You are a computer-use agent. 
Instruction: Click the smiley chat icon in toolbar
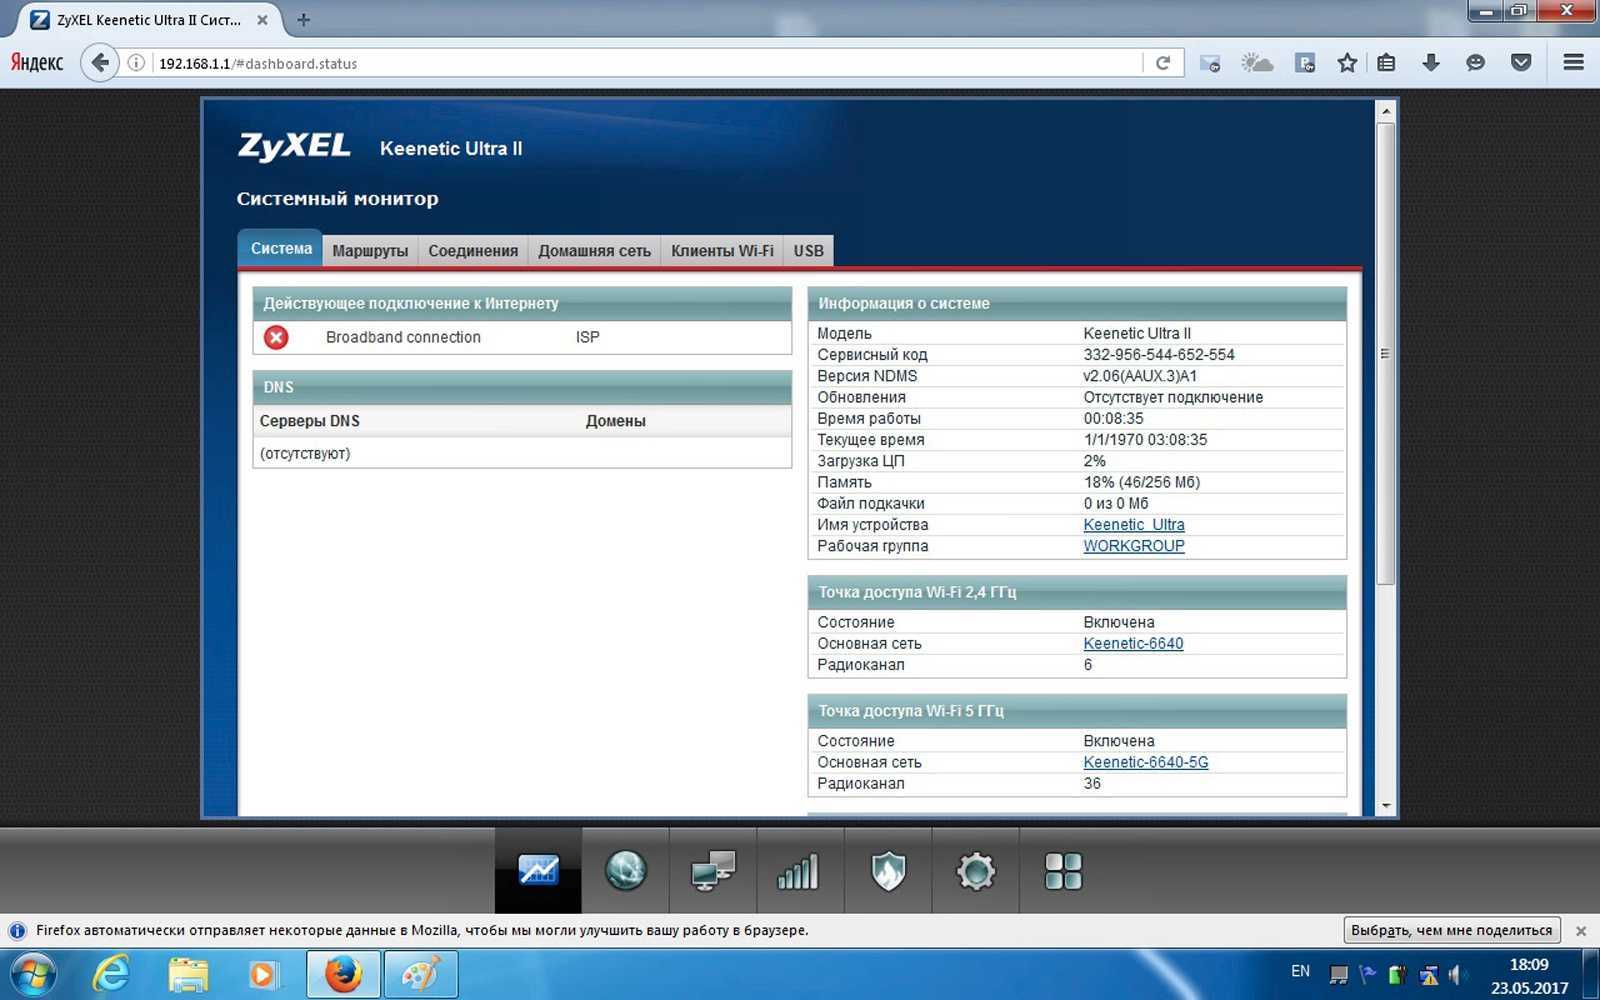pyautogui.click(x=1475, y=63)
